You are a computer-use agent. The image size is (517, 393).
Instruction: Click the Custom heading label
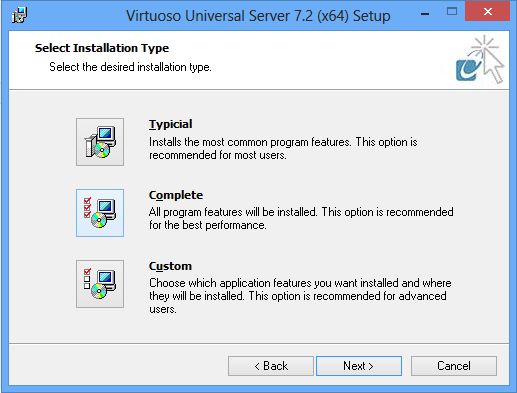pos(170,266)
